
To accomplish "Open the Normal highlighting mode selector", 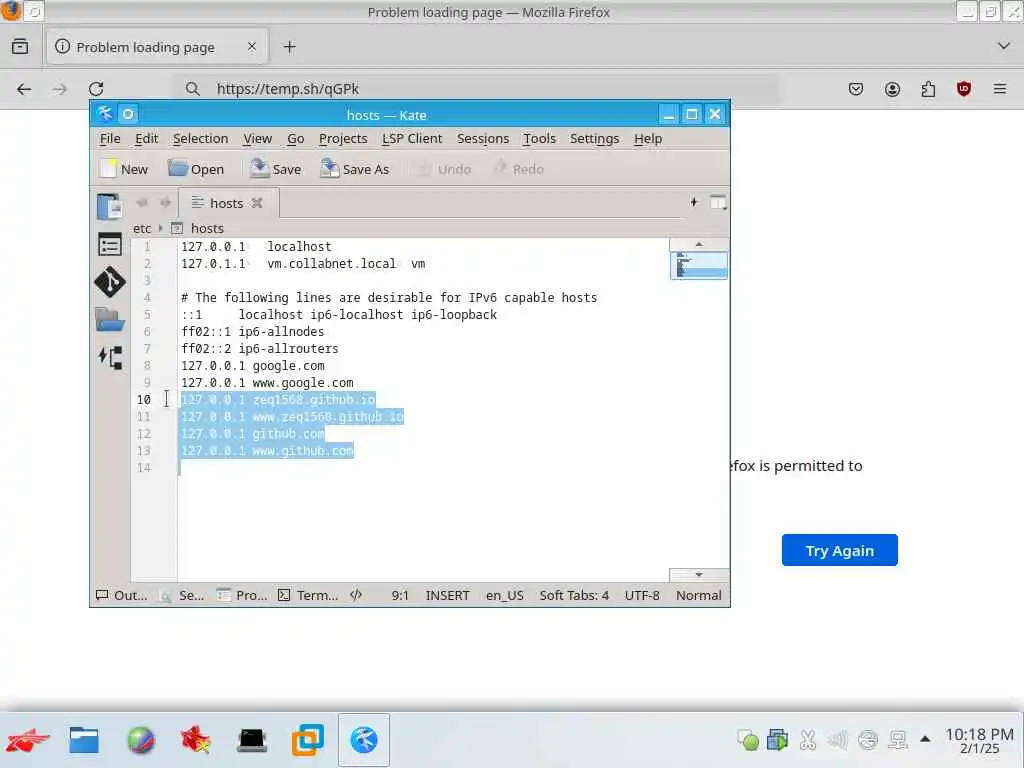I will click(699, 596).
